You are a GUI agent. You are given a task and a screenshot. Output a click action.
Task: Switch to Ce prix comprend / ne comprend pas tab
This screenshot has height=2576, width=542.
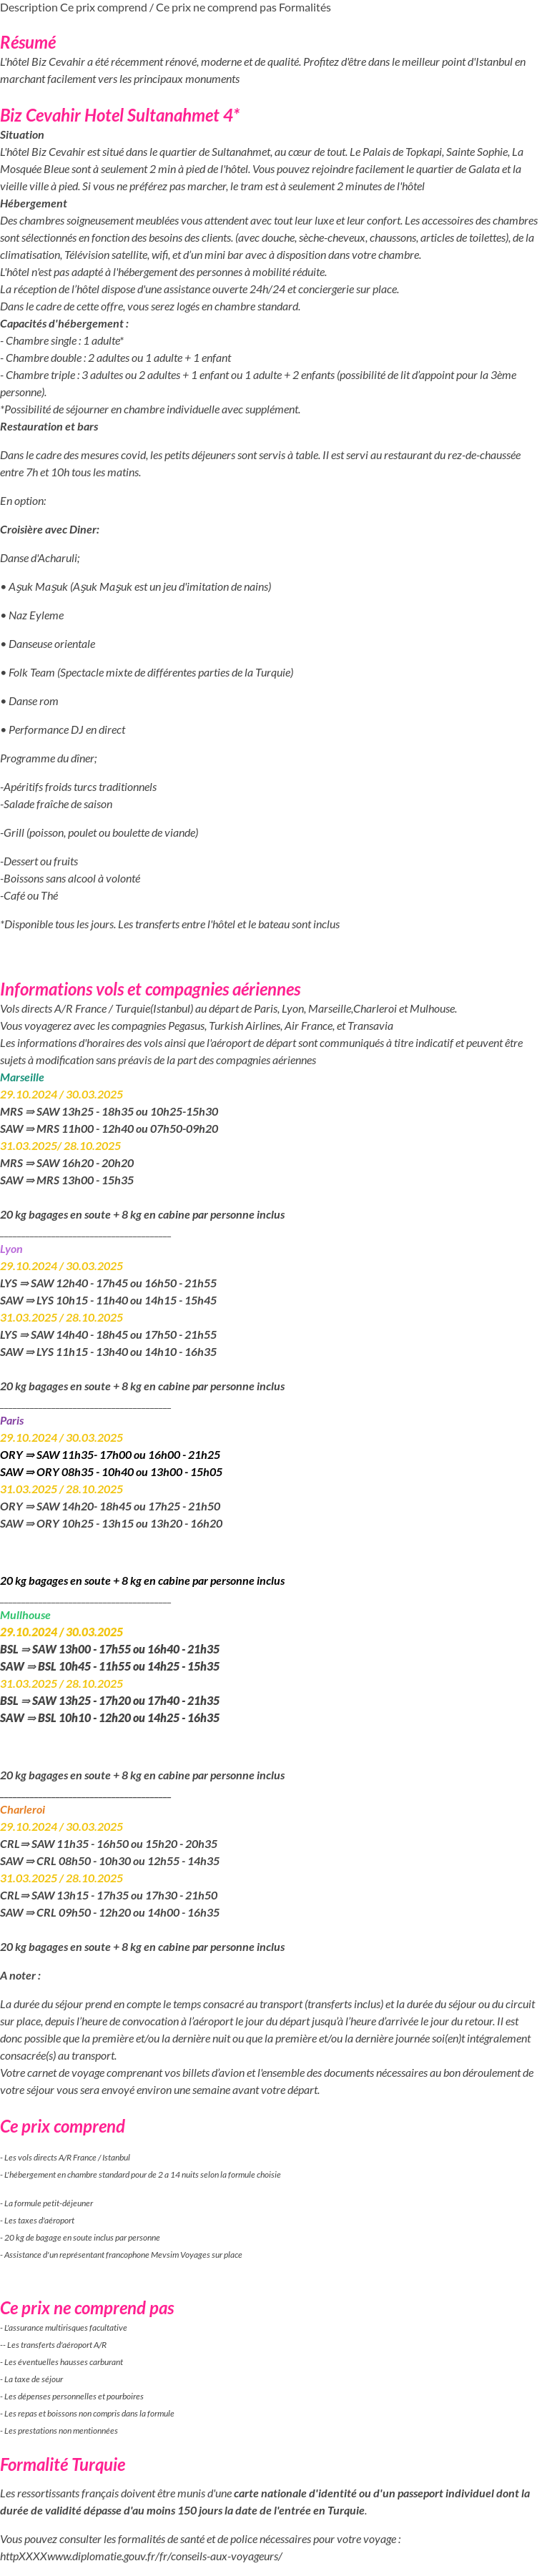(167, 7)
